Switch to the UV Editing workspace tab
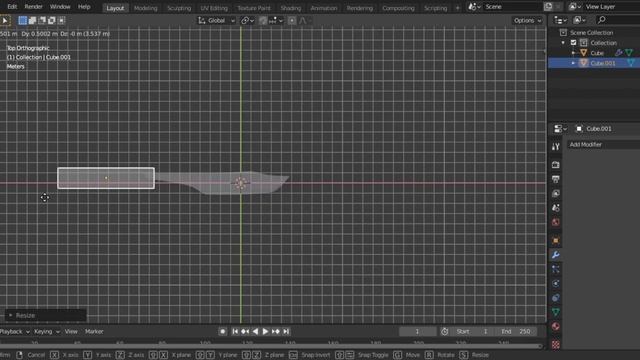 [214, 8]
